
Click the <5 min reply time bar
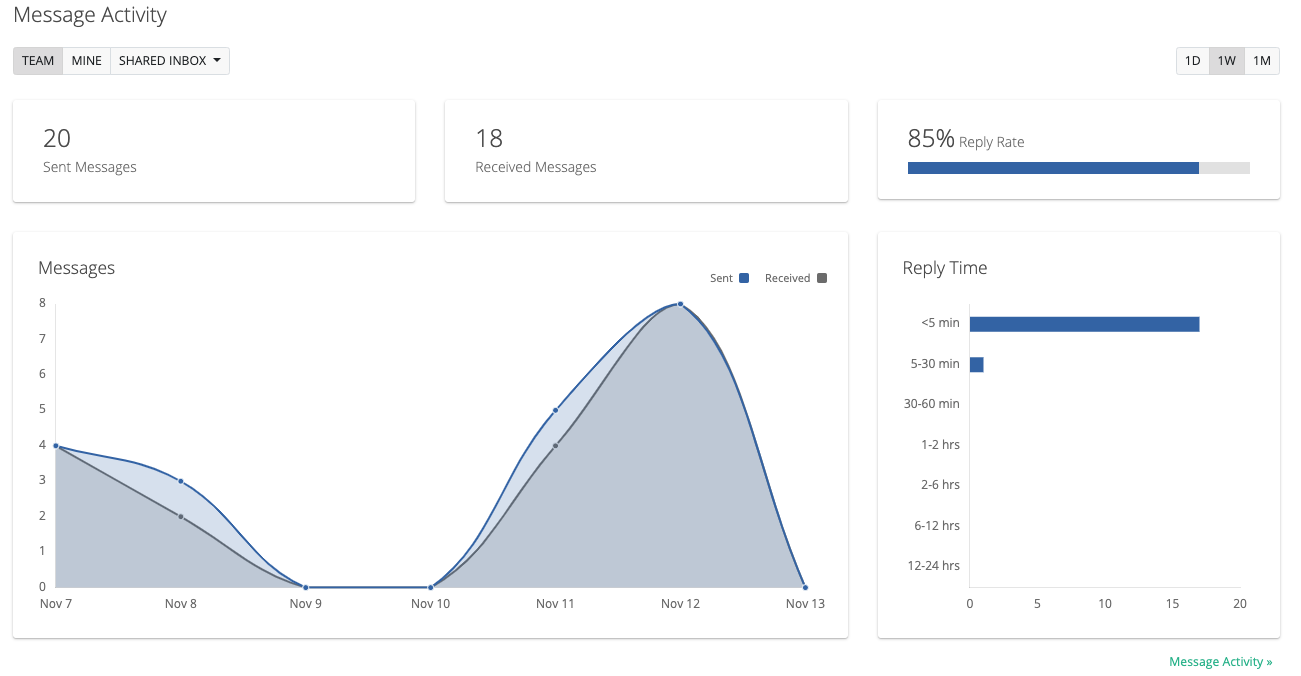(x=1084, y=324)
